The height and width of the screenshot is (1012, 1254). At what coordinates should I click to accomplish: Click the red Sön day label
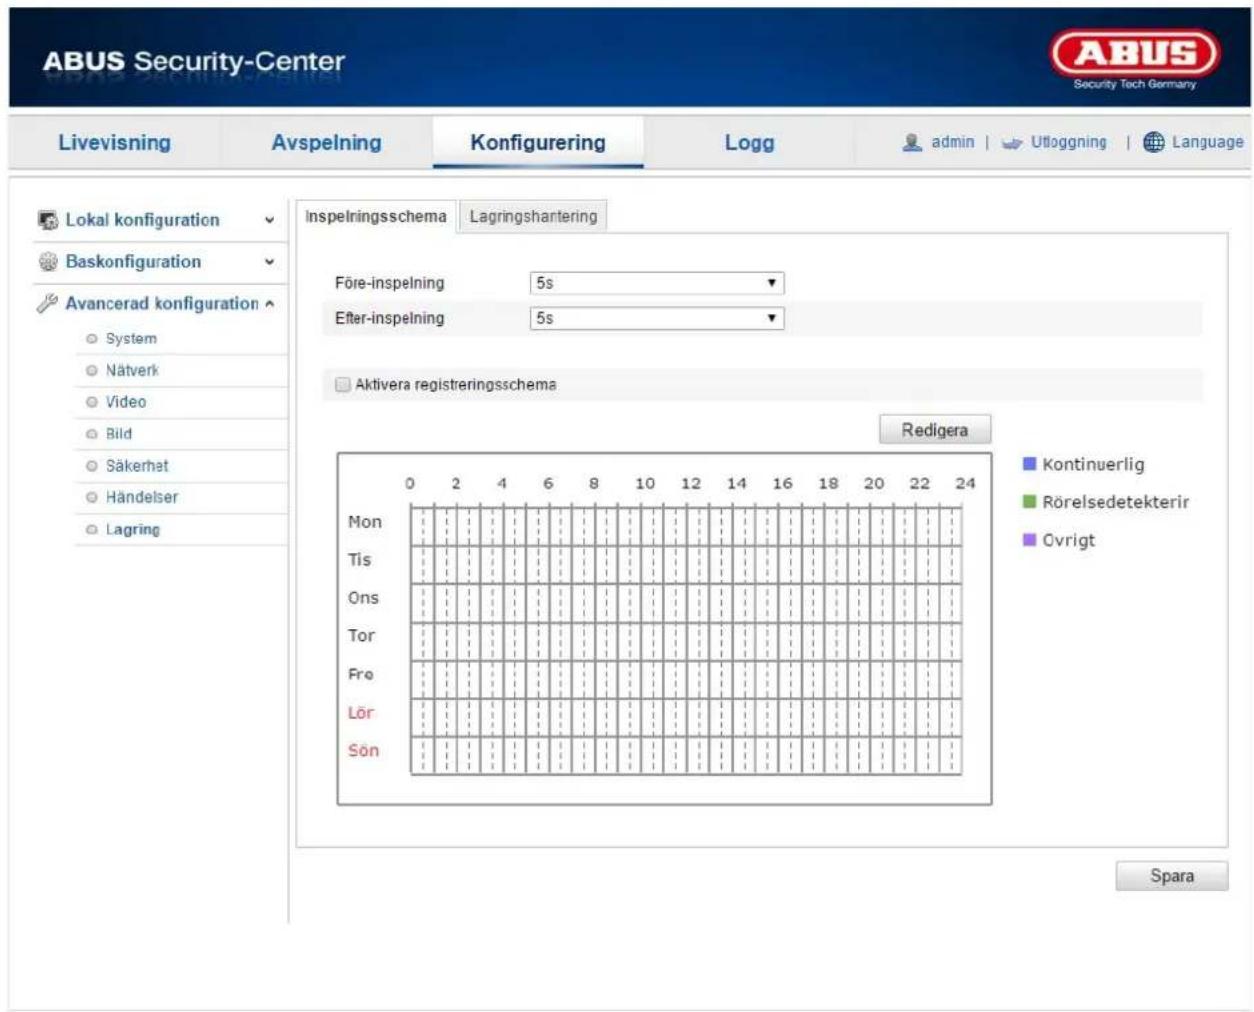pos(363,751)
